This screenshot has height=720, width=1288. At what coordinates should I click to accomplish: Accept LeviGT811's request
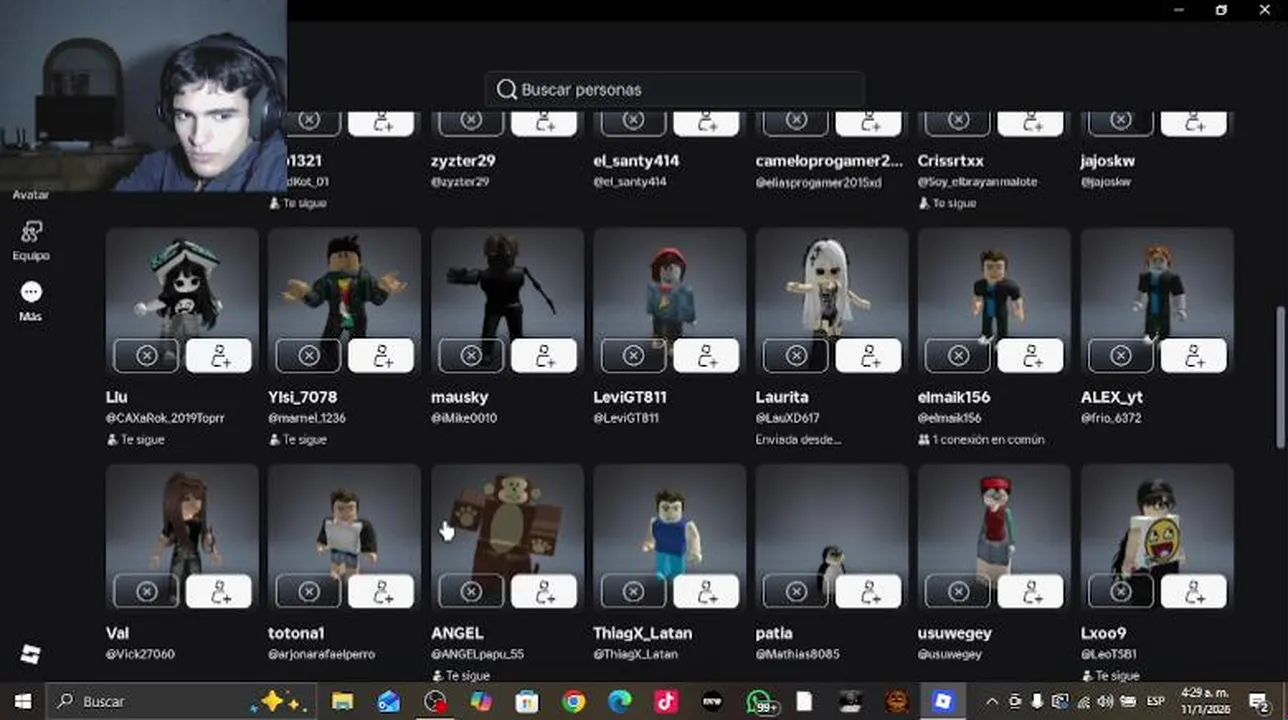[706, 355]
